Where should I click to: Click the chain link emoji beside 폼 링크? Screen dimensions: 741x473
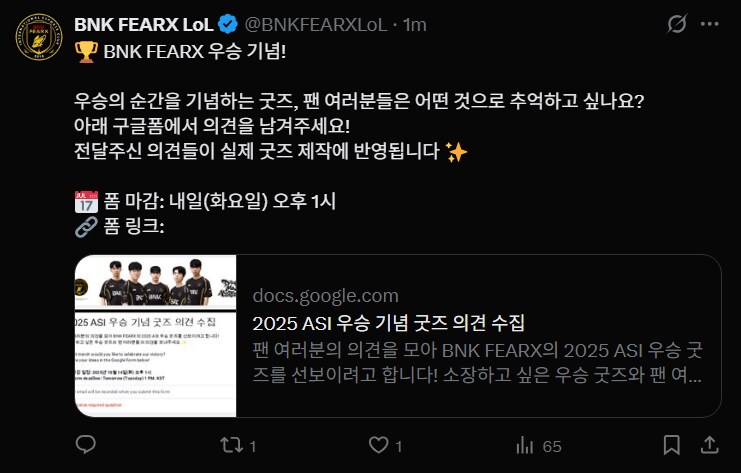[x=86, y=227]
